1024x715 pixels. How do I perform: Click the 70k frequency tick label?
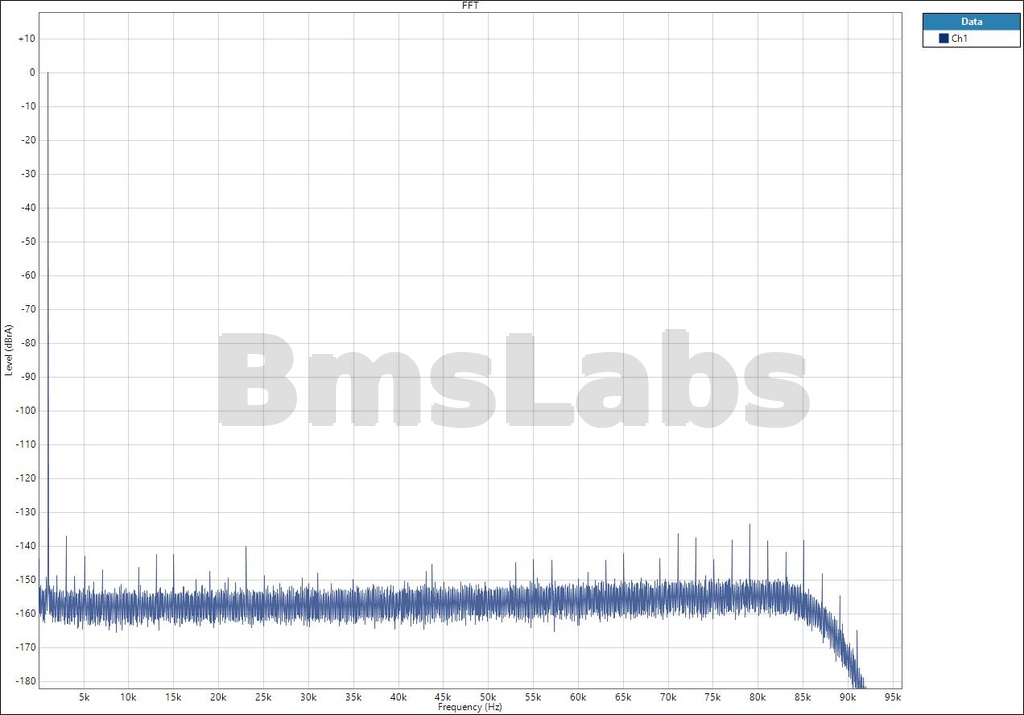(668, 697)
